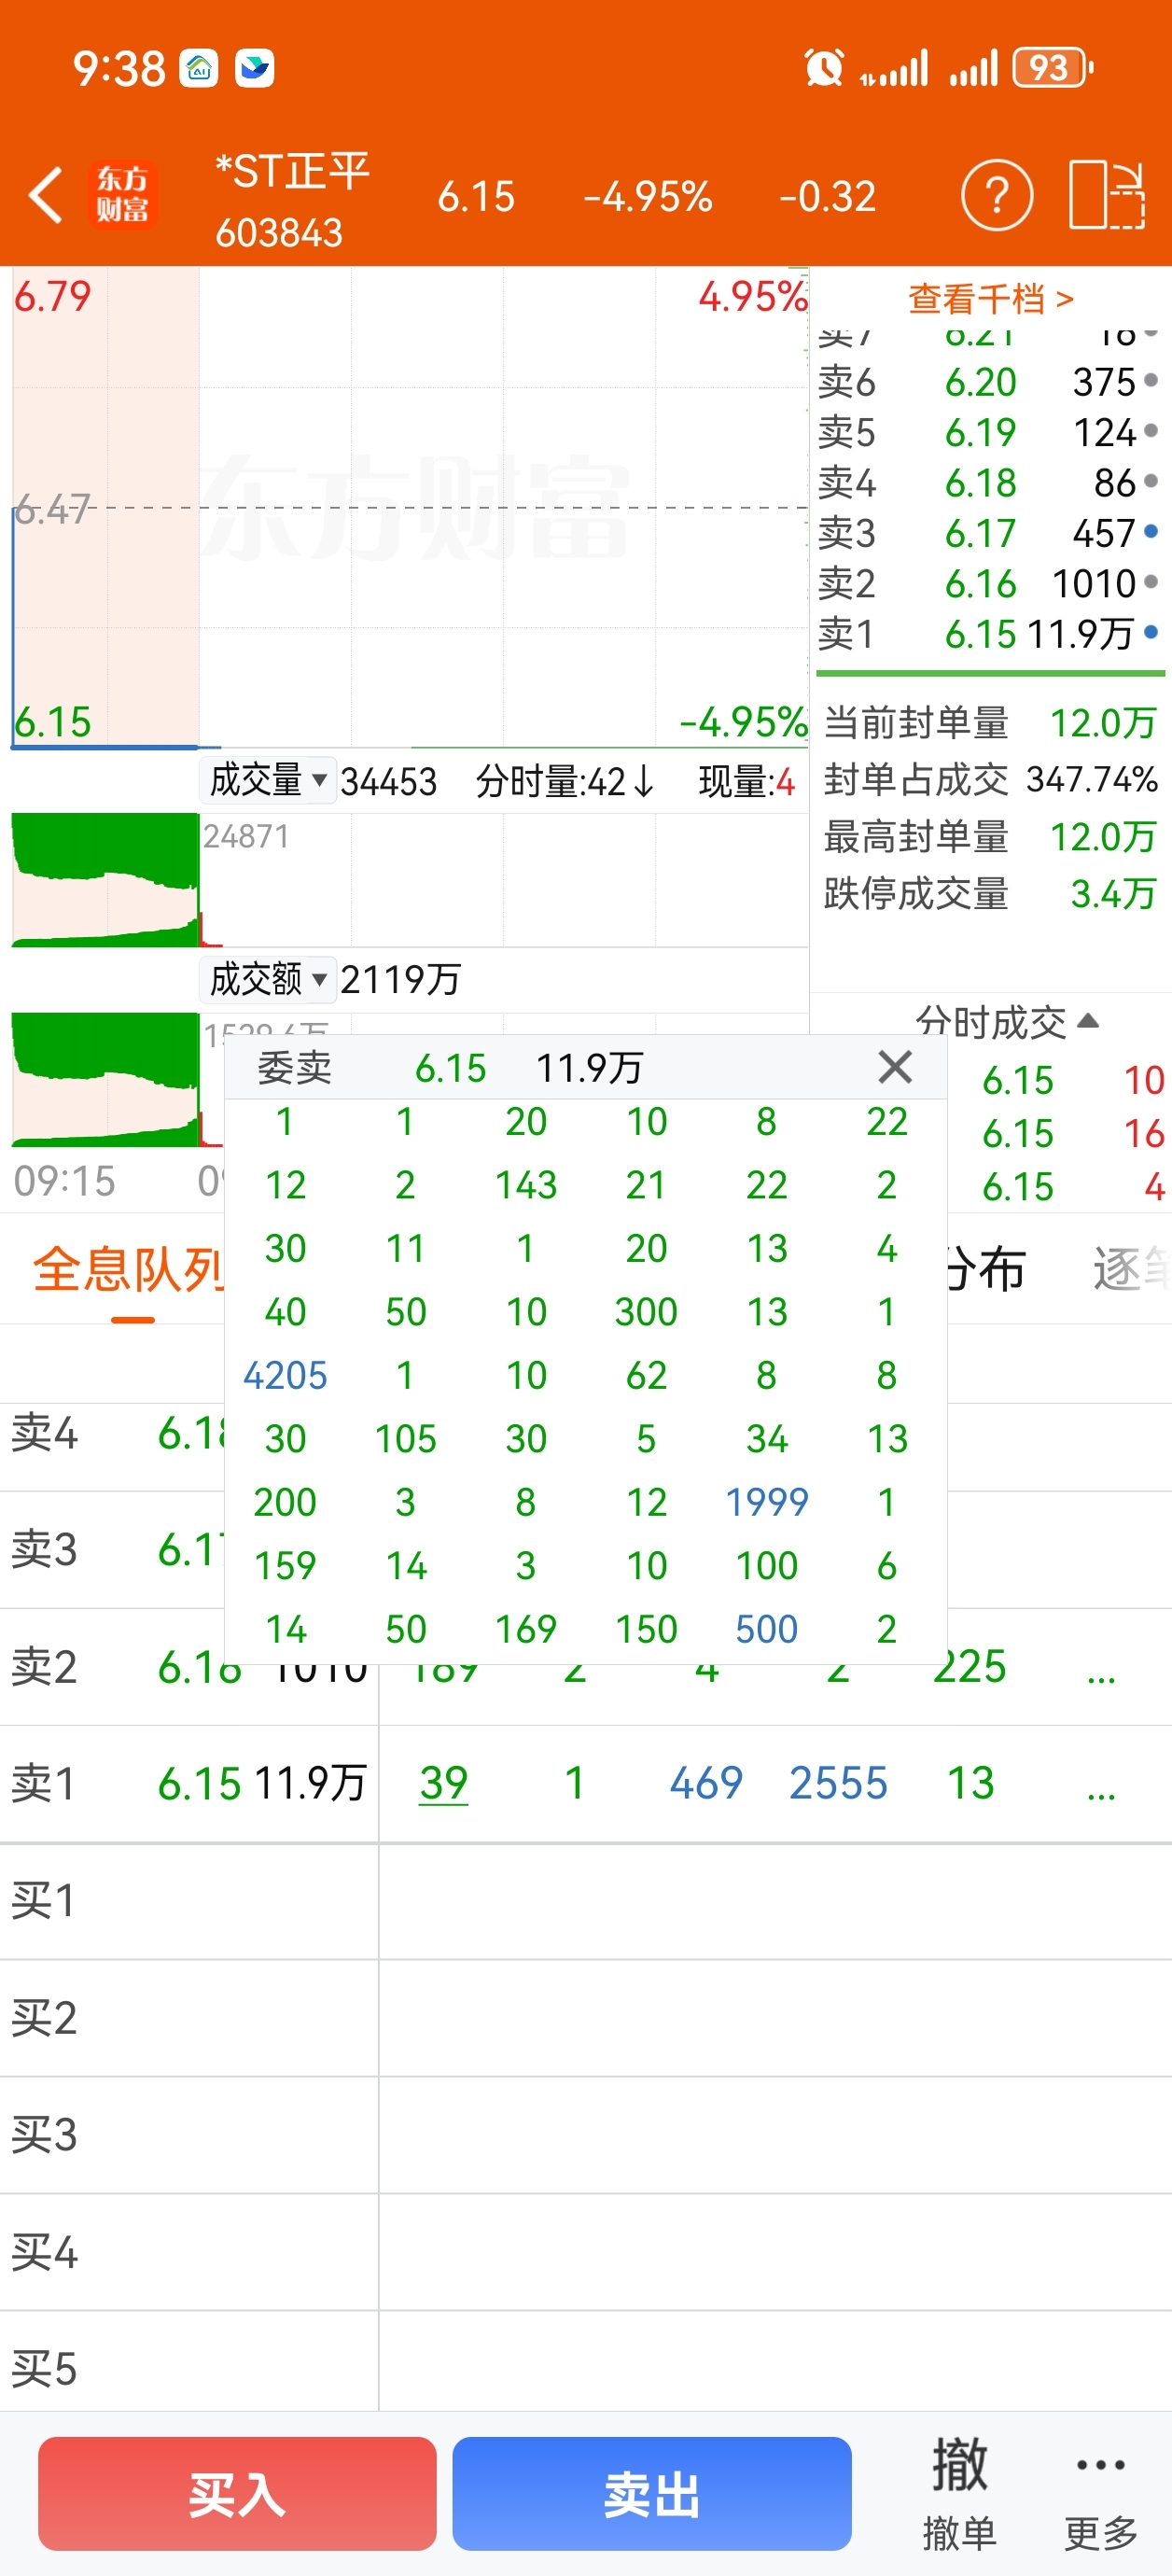Tap the 买1 empty bid row
This screenshot has height=2576, width=1172.
pyautogui.click(x=586, y=1901)
